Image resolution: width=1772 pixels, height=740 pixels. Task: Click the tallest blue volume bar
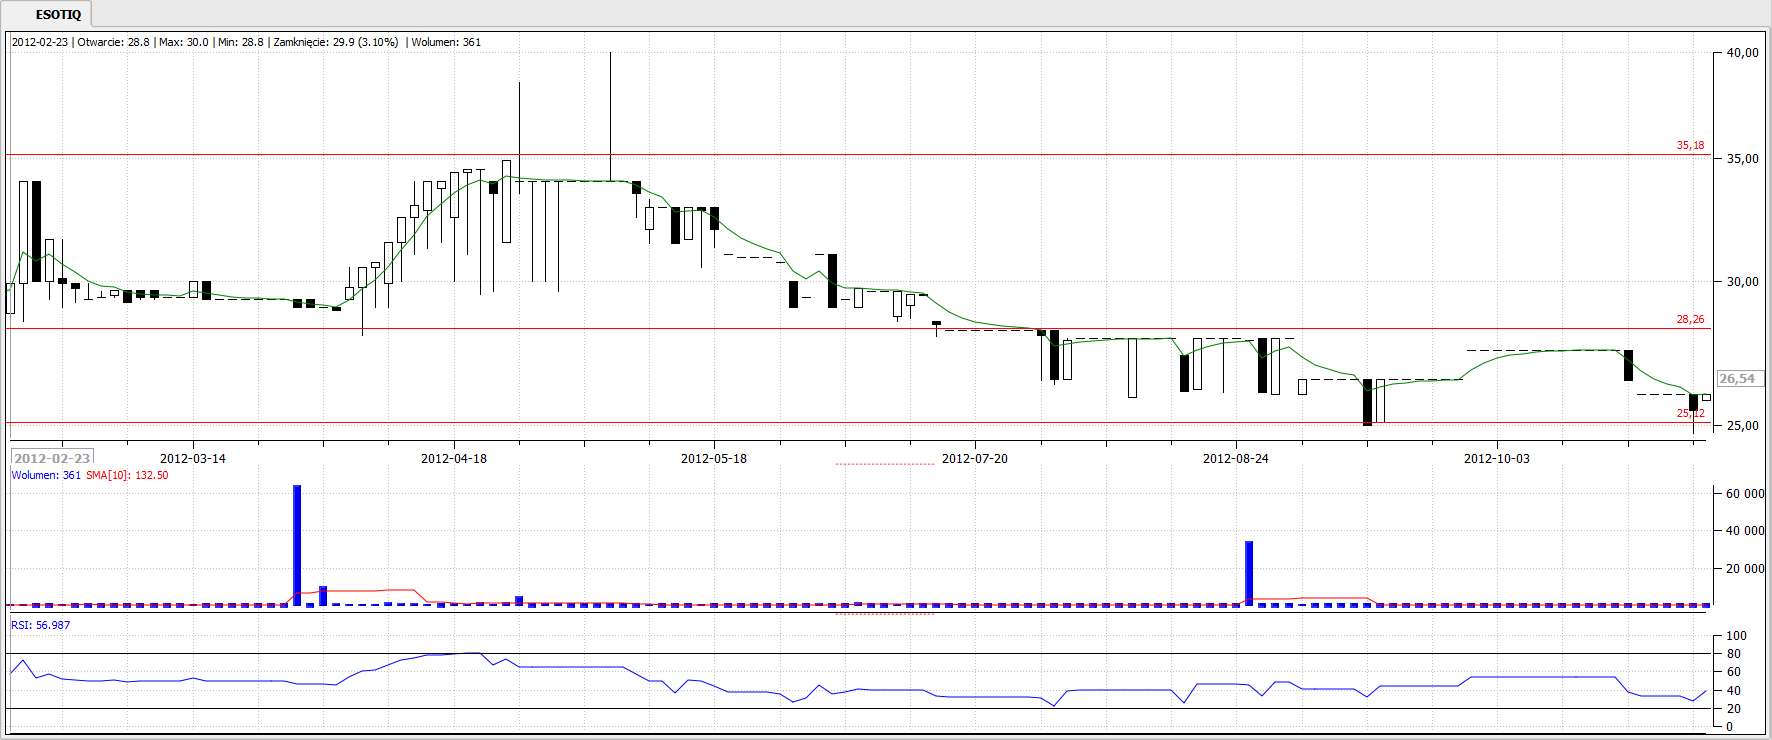(297, 544)
